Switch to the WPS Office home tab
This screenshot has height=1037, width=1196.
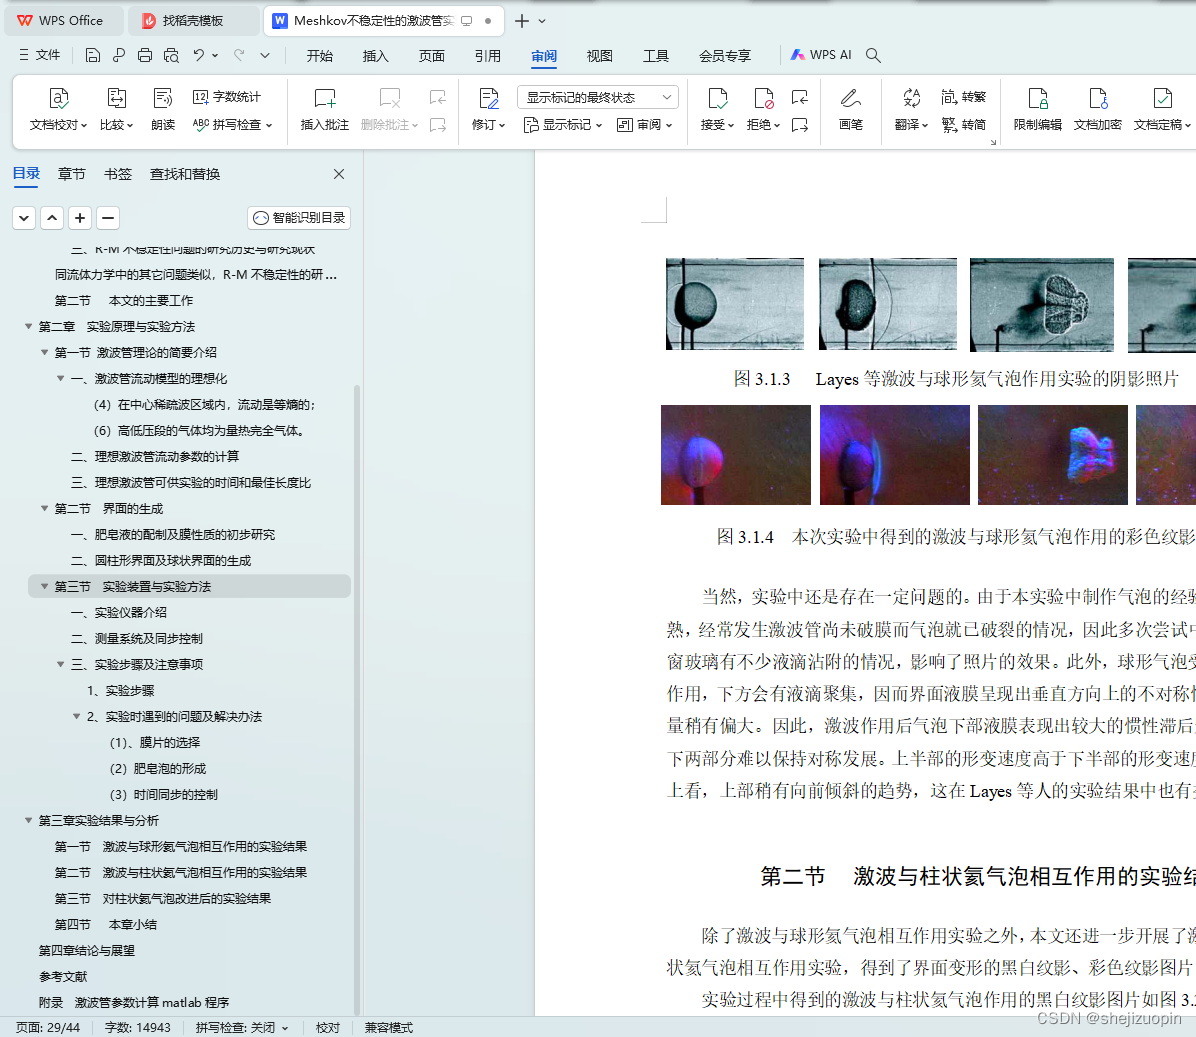(63, 21)
